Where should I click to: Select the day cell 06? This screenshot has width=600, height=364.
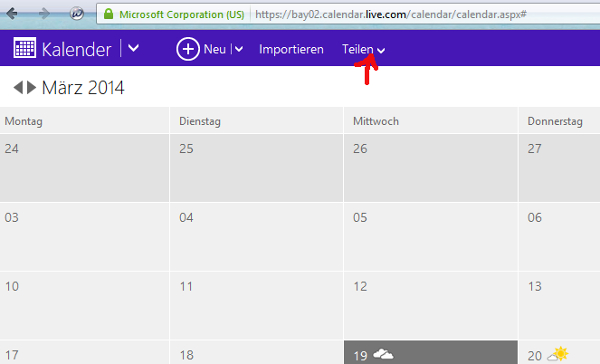tap(559, 237)
